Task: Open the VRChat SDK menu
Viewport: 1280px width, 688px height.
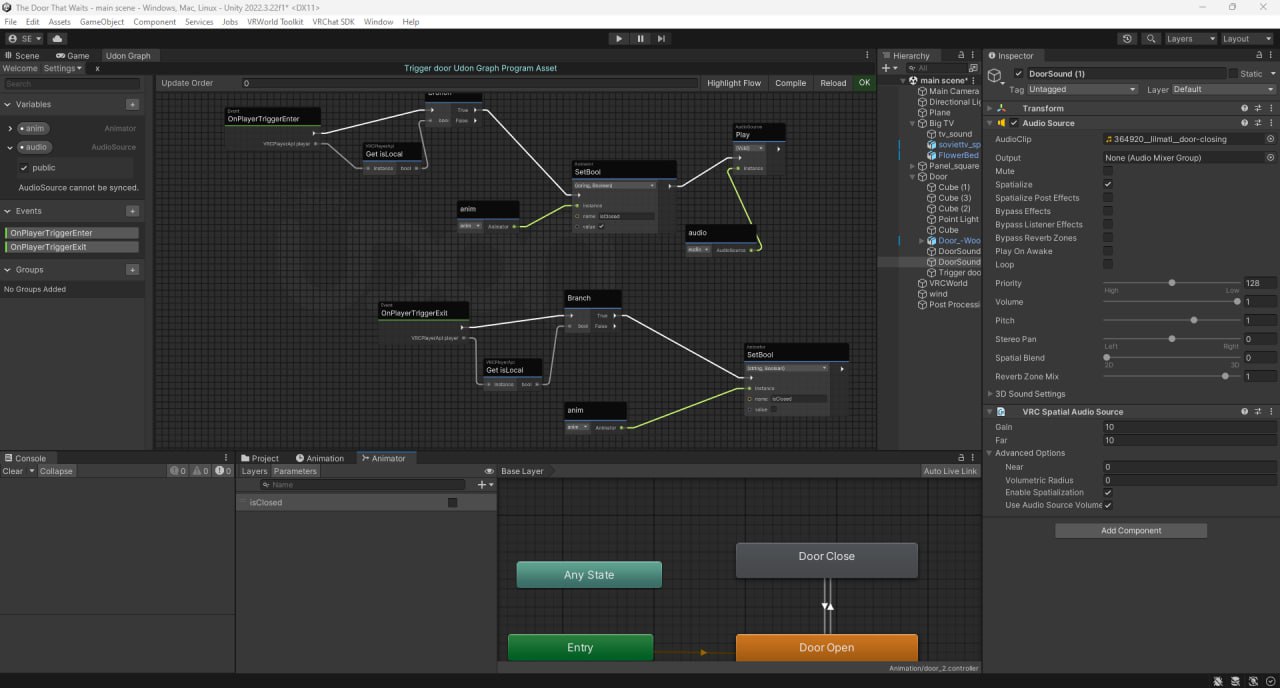Action: coord(333,21)
